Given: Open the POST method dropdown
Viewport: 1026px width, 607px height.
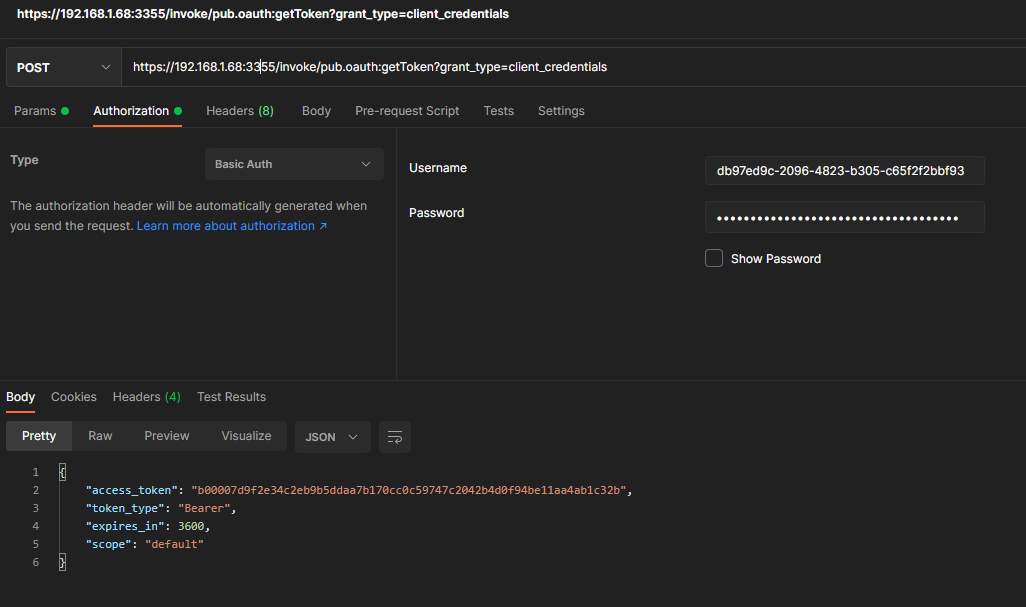Looking at the screenshot, I should [63, 67].
